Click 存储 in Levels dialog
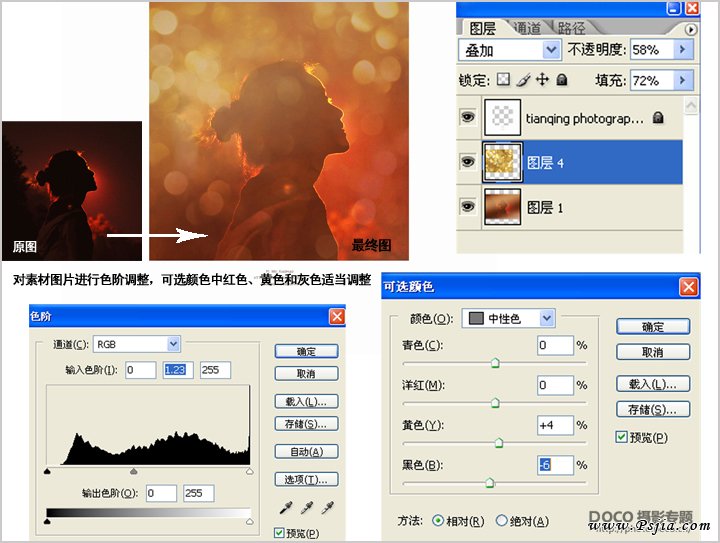Viewport: 720px width, 543px height. tap(306, 424)
